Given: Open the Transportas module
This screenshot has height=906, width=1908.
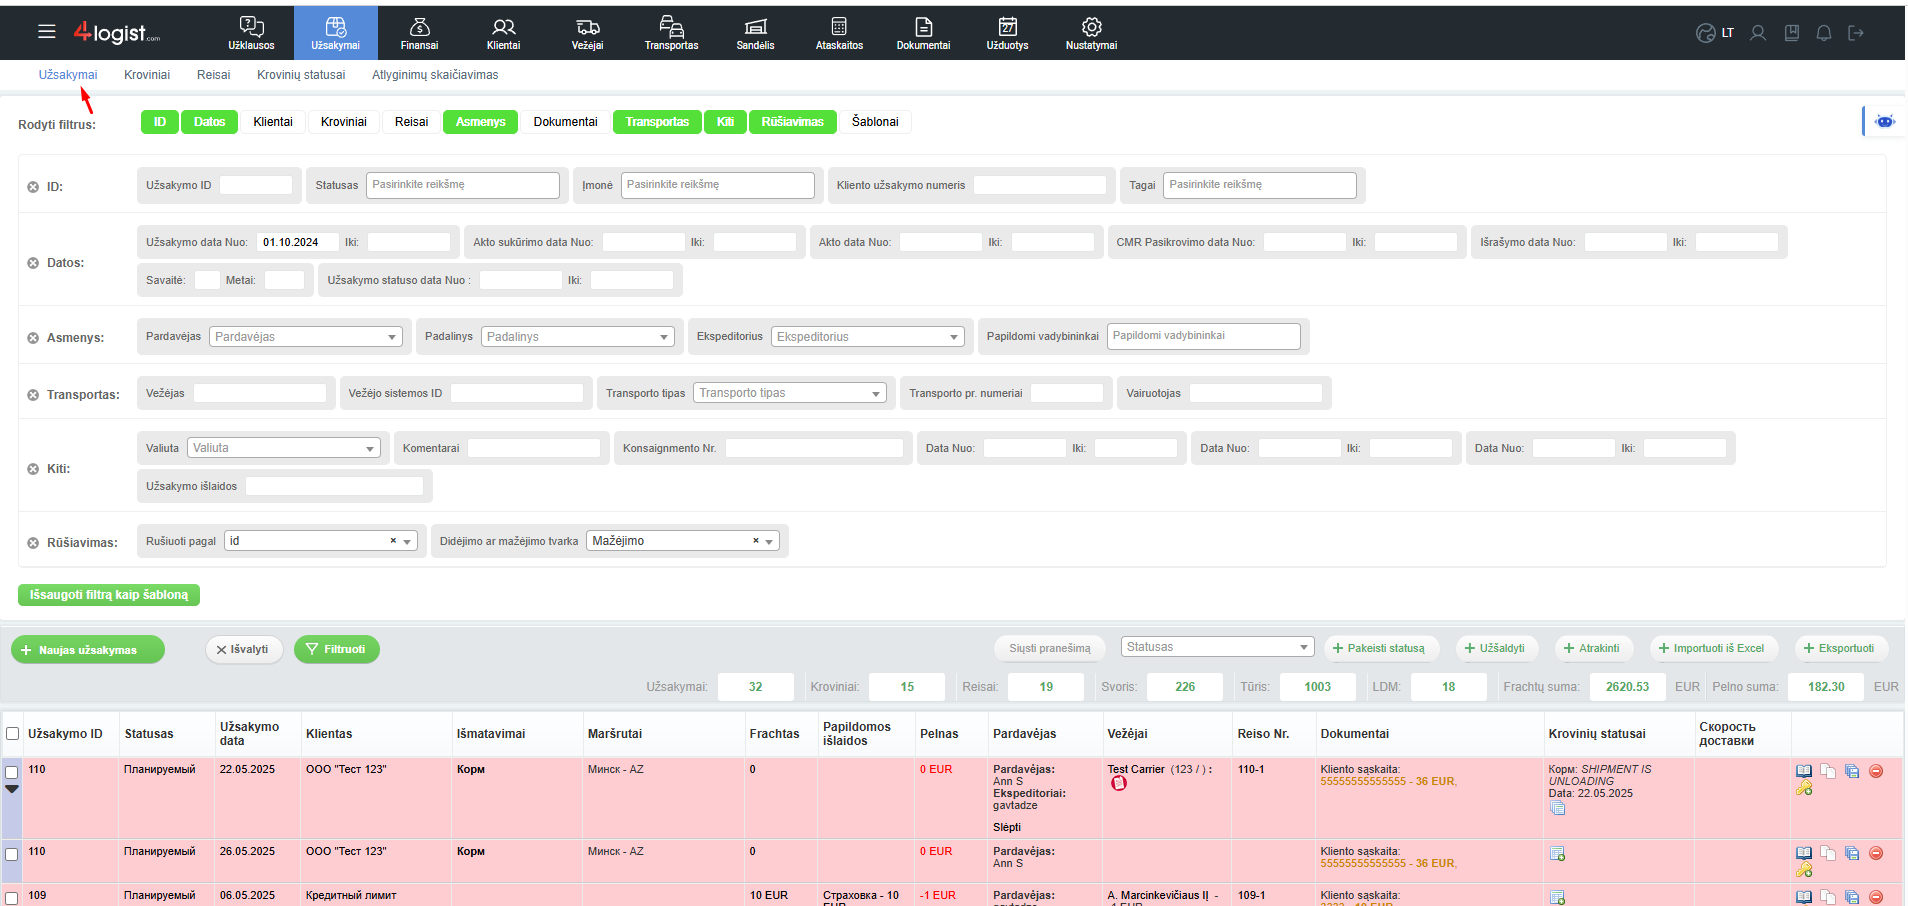Looking at the screenshot, I should point(671,33).
